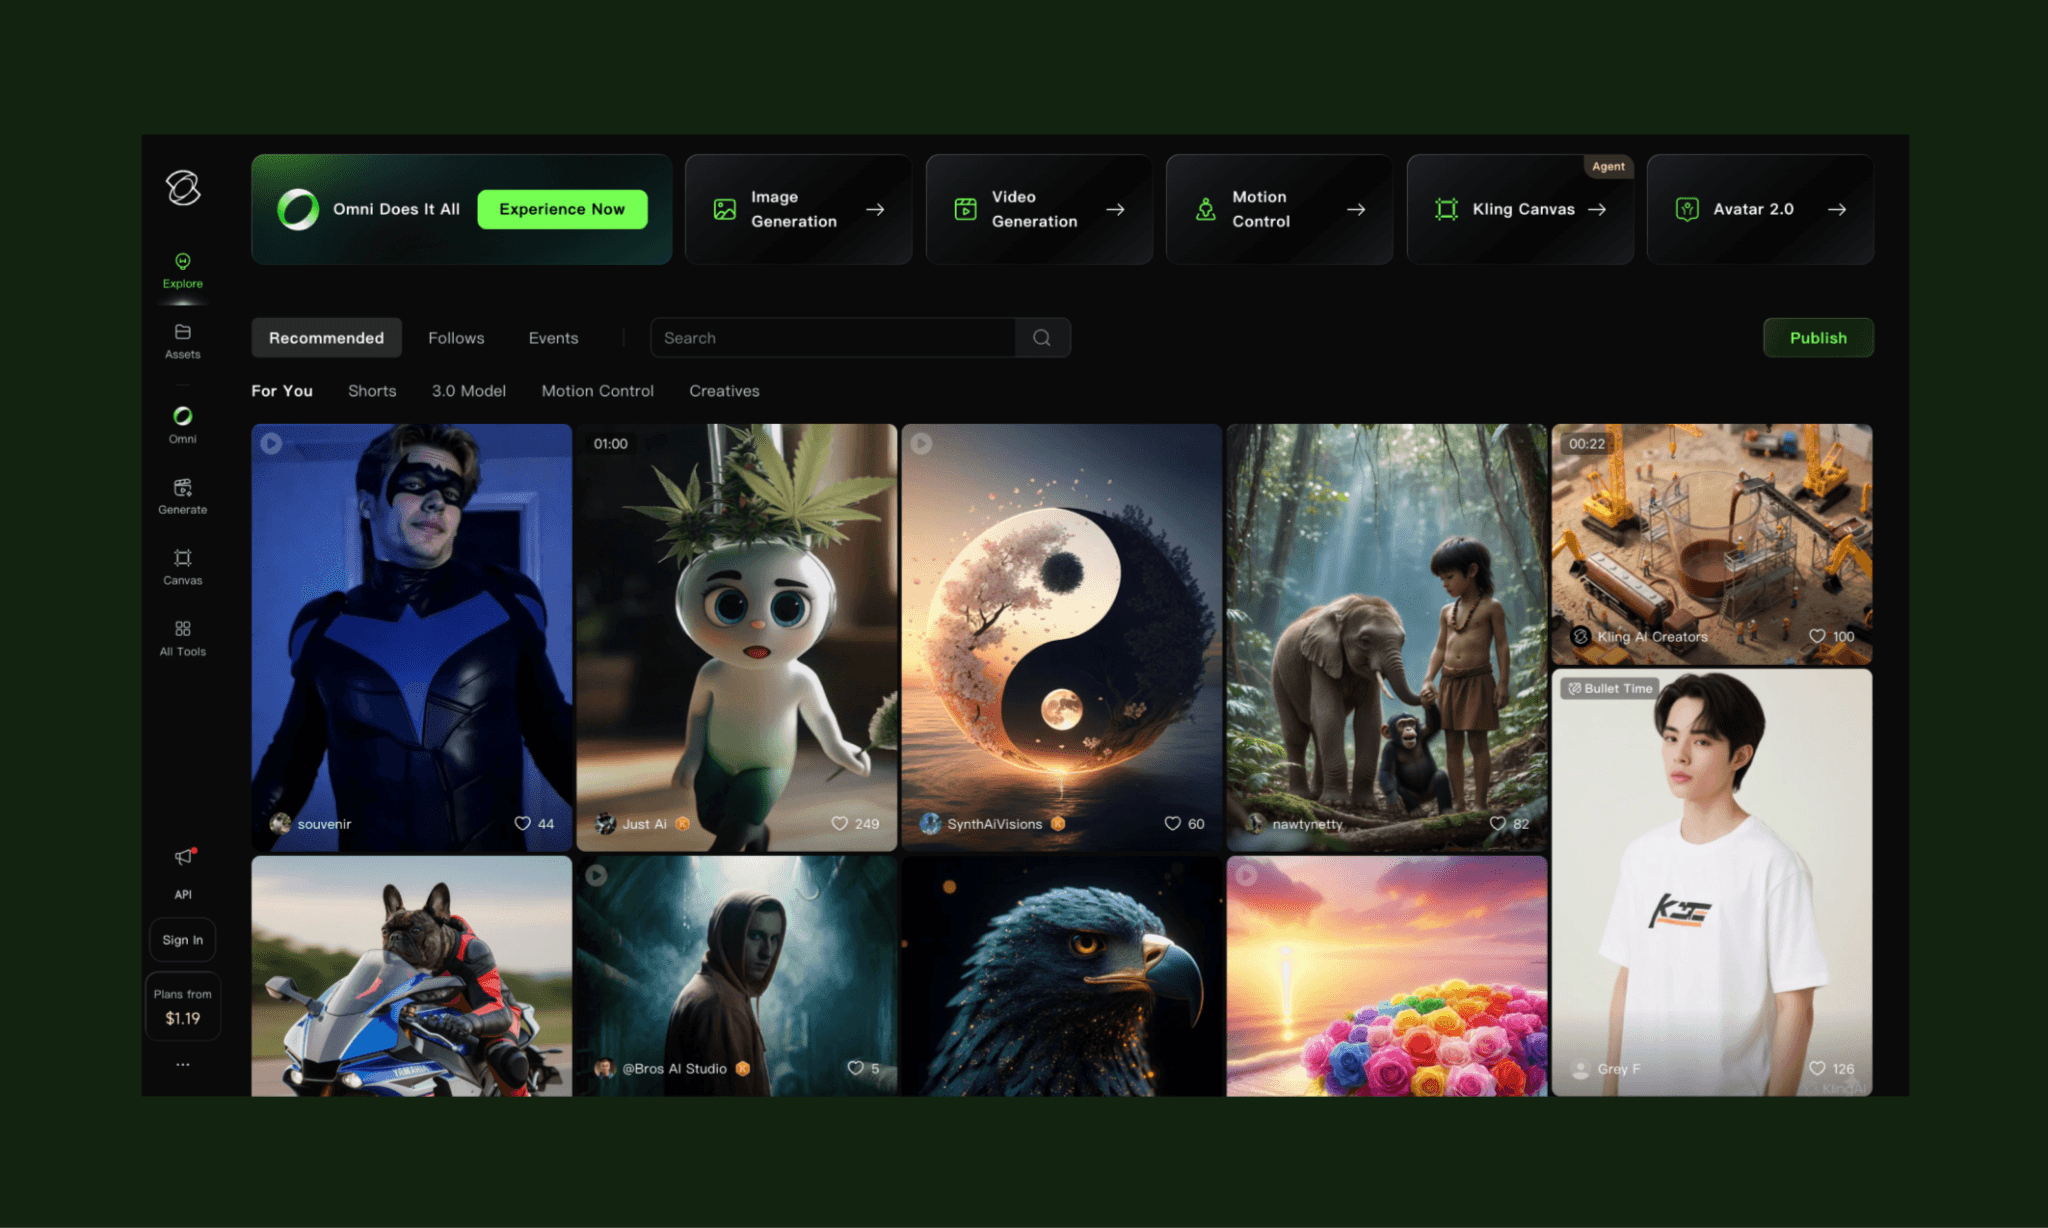The height and width of the screenshot is (1228, 2048).
Task: Click the green Publish button
Action: pos(1817,338)
